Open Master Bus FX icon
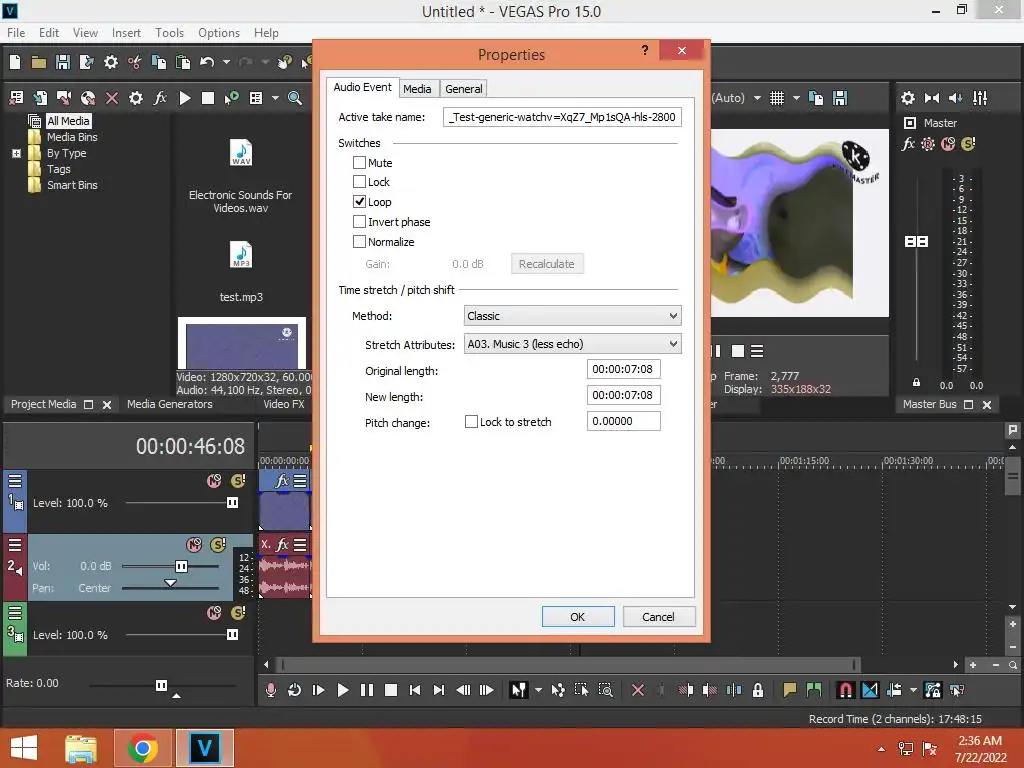Screen dimensions: 1024x768 [908, 144]
